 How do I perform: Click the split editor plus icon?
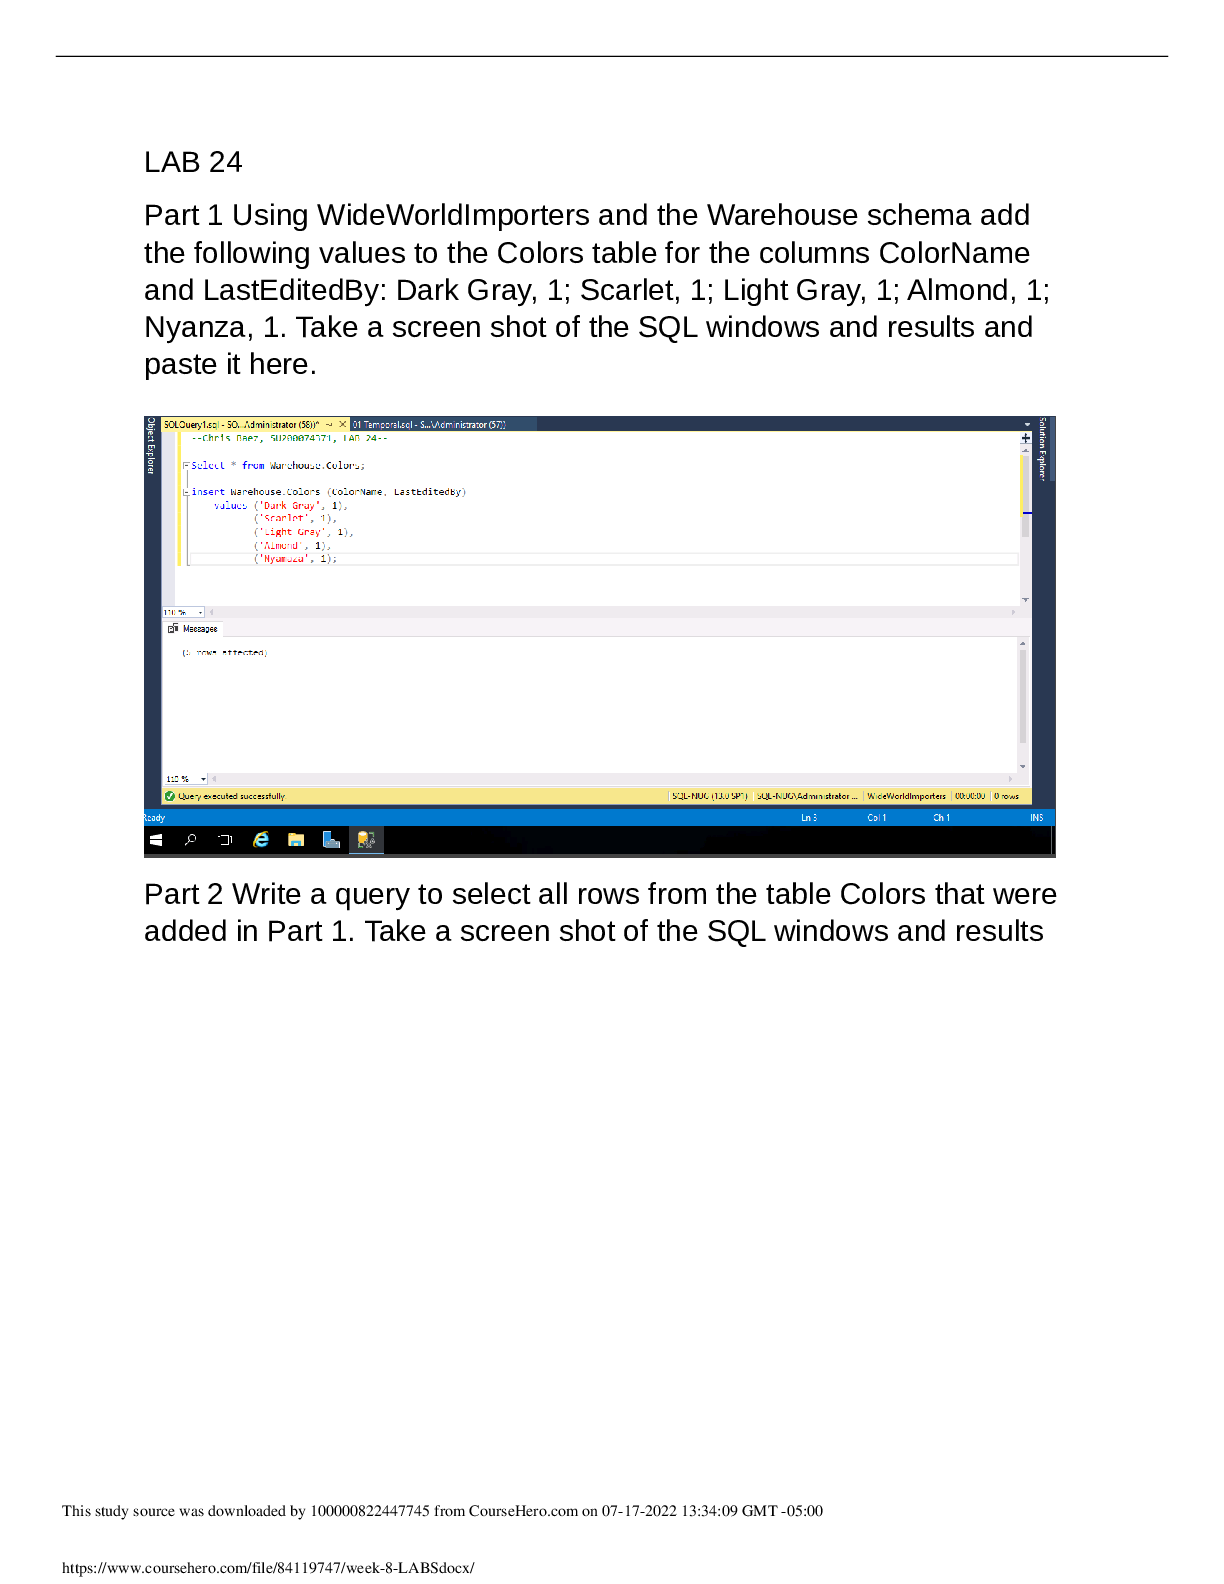(x=1025, y=438)
